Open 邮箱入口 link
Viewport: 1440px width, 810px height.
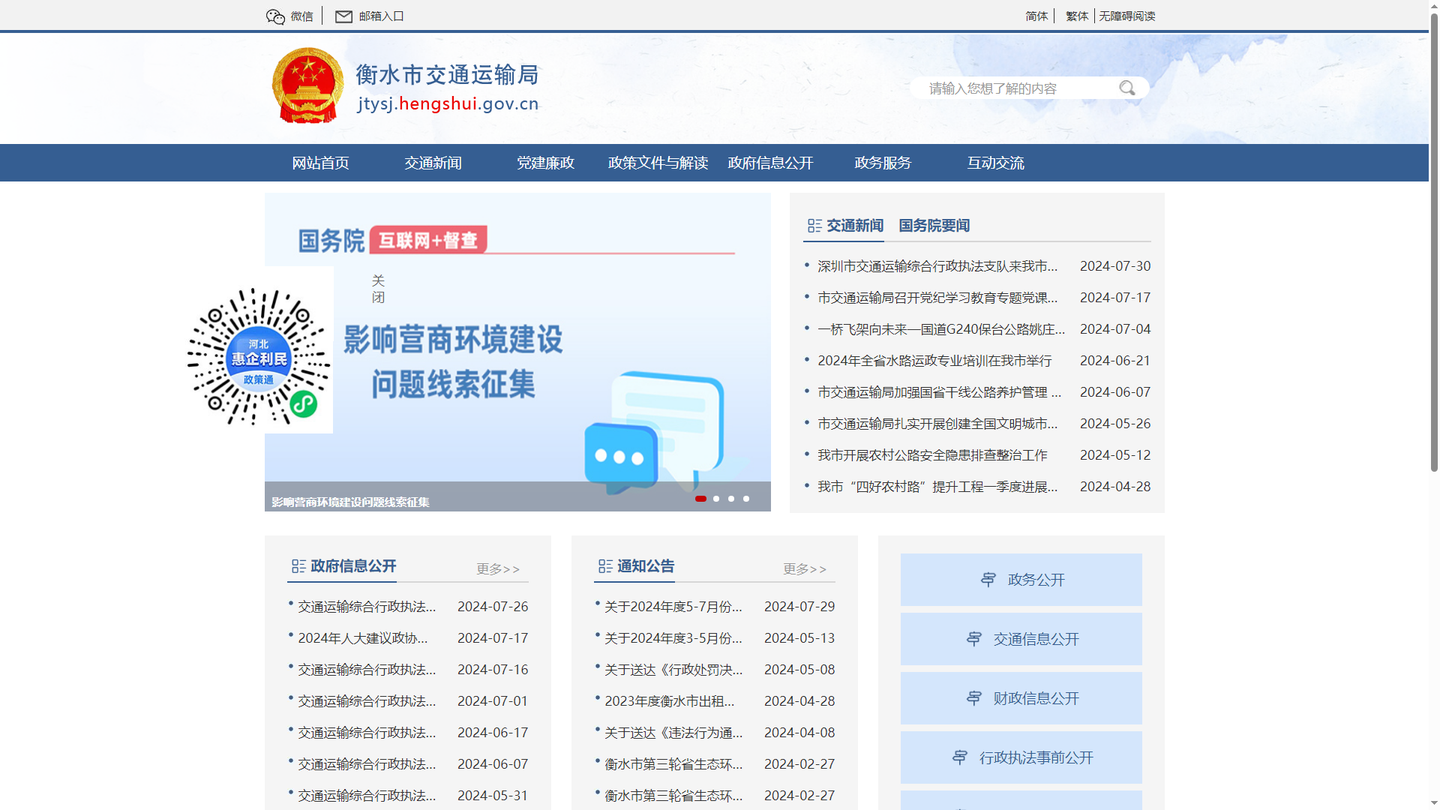pyautogui.click(x=381, y=16)
